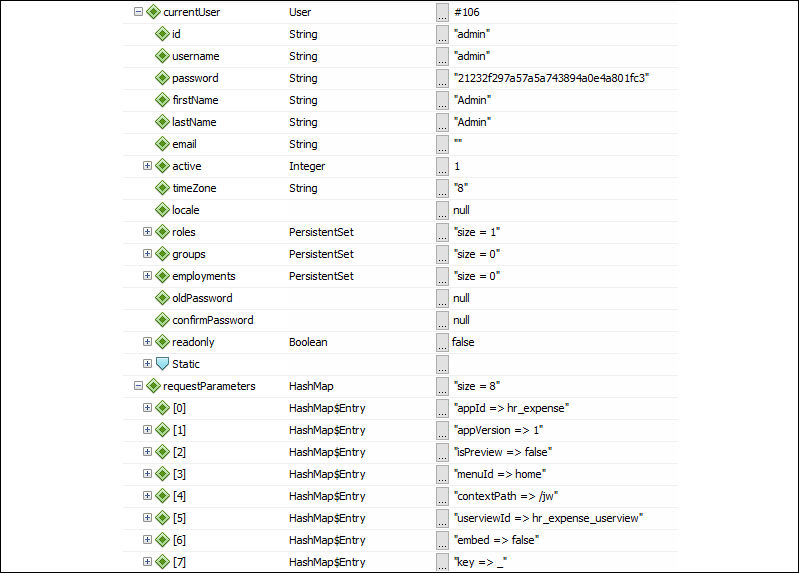799x573 pixels.
Task: Collapse the requestParameters HashMap node
Action: [x=138, y=386]
